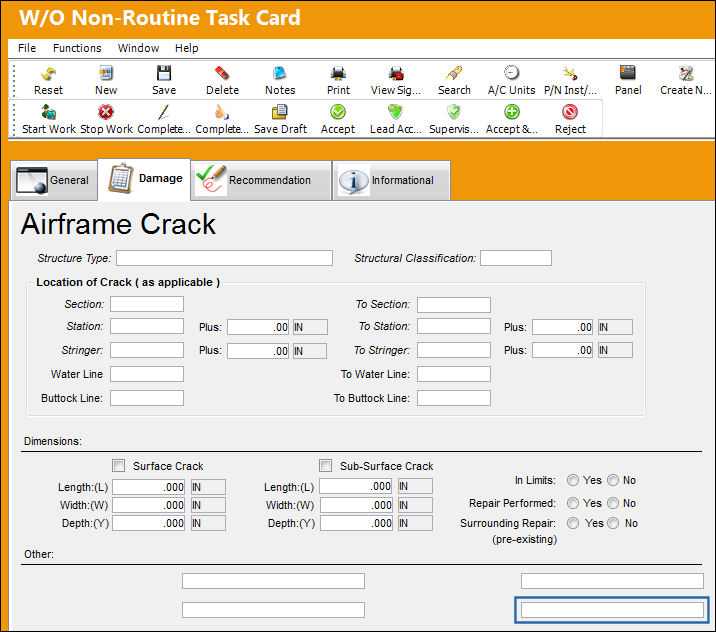Click the Lead Acc... shield icon
716x632 pixels.
pos(395,112)
